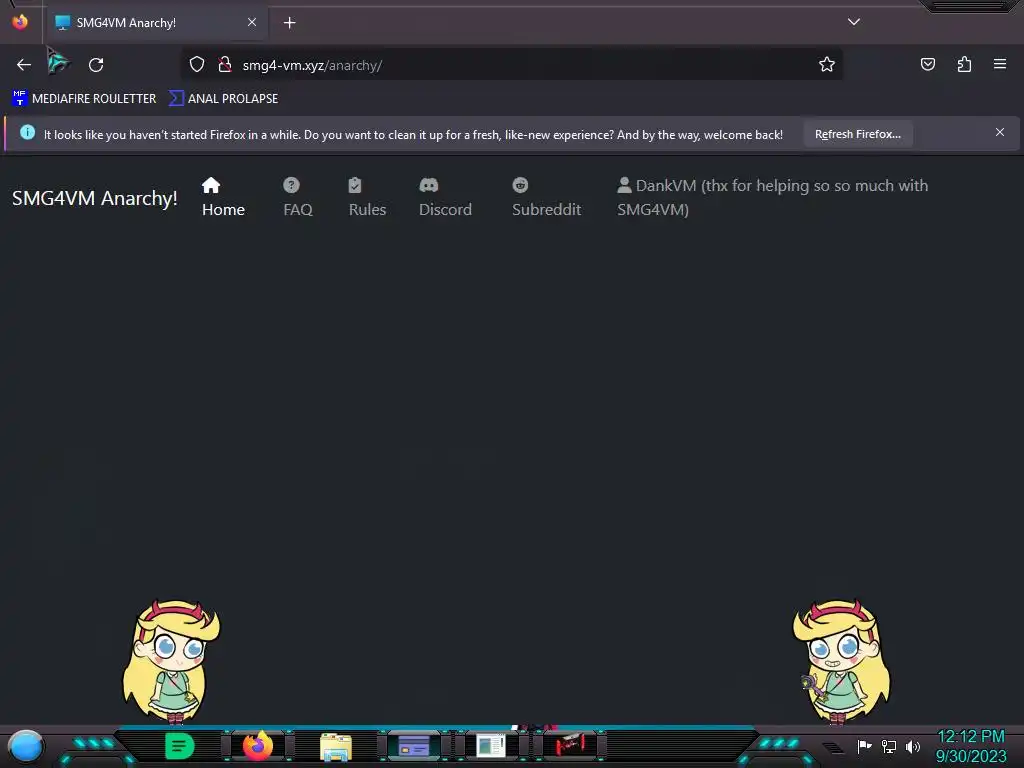This screenshot has height=768, width=1024.
Task: Open the Discord nav link
Action: tap(445, 197)
